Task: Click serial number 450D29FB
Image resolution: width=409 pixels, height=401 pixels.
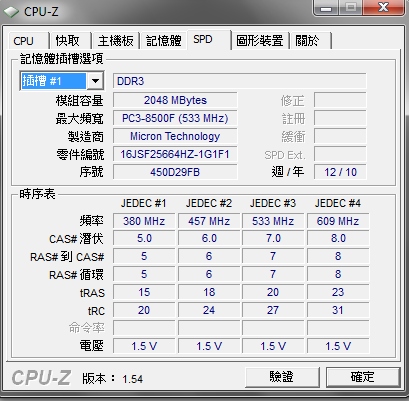Action: pyautogui.click(x=175, y=172)
